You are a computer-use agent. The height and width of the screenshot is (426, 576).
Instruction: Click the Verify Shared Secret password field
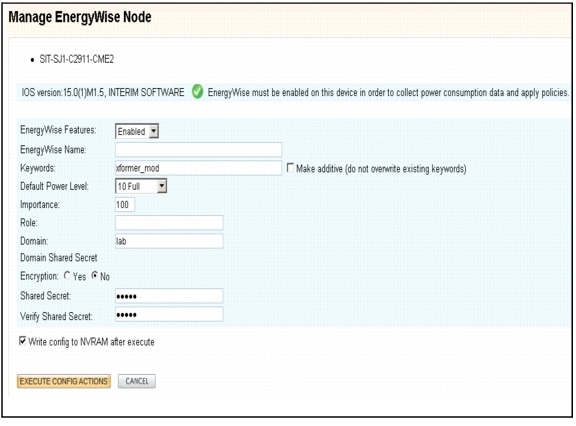pyautogui.click(x=169, y=315)
